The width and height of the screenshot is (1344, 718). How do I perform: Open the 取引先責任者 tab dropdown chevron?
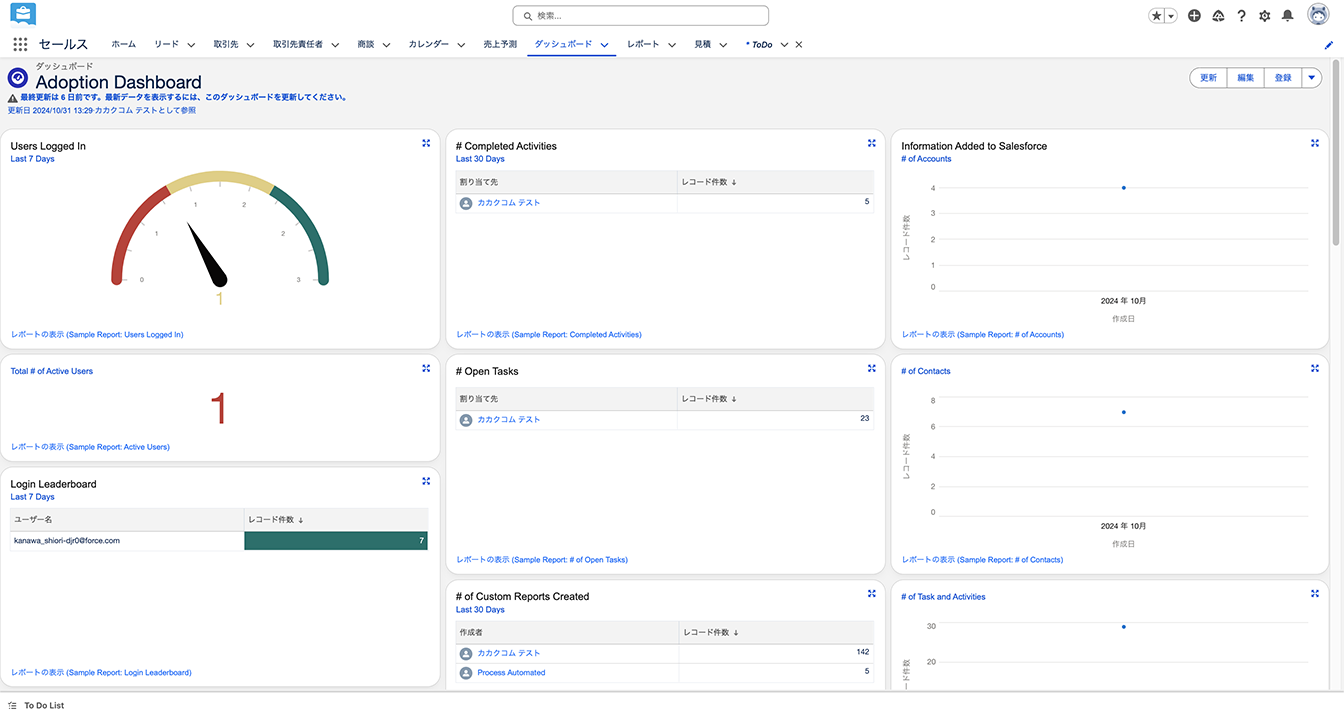pyautogui.click(x=335, y=45)
